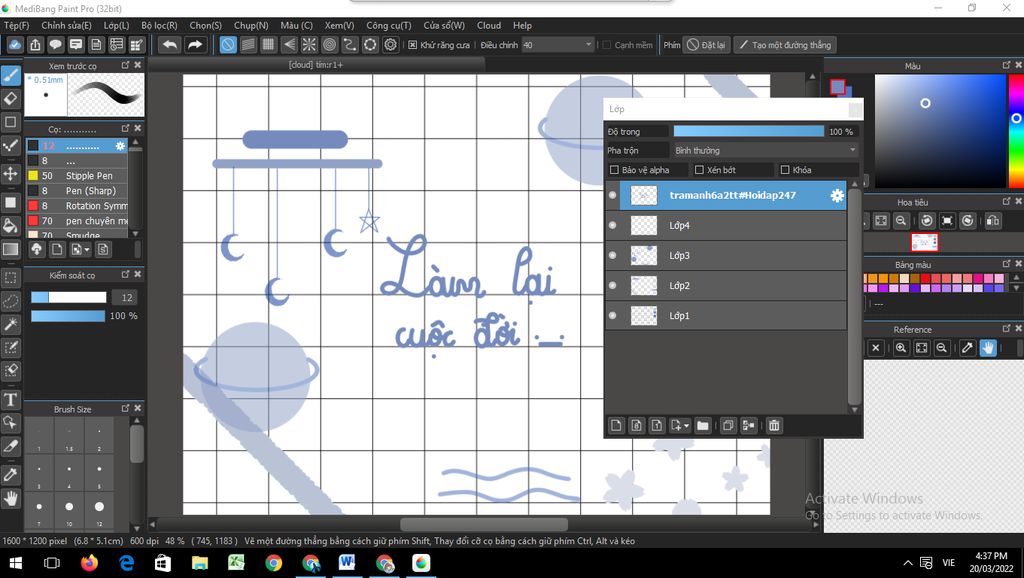Select the Eraser tool in the left toolbar
The width and height of the screenshot is (1024, 578).
coord(10,99)
